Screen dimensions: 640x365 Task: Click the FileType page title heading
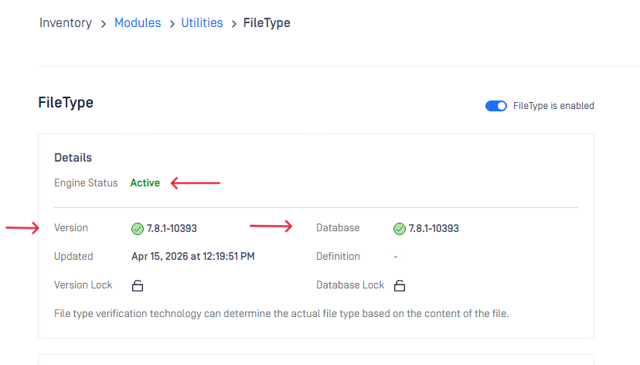pos(66,102)
